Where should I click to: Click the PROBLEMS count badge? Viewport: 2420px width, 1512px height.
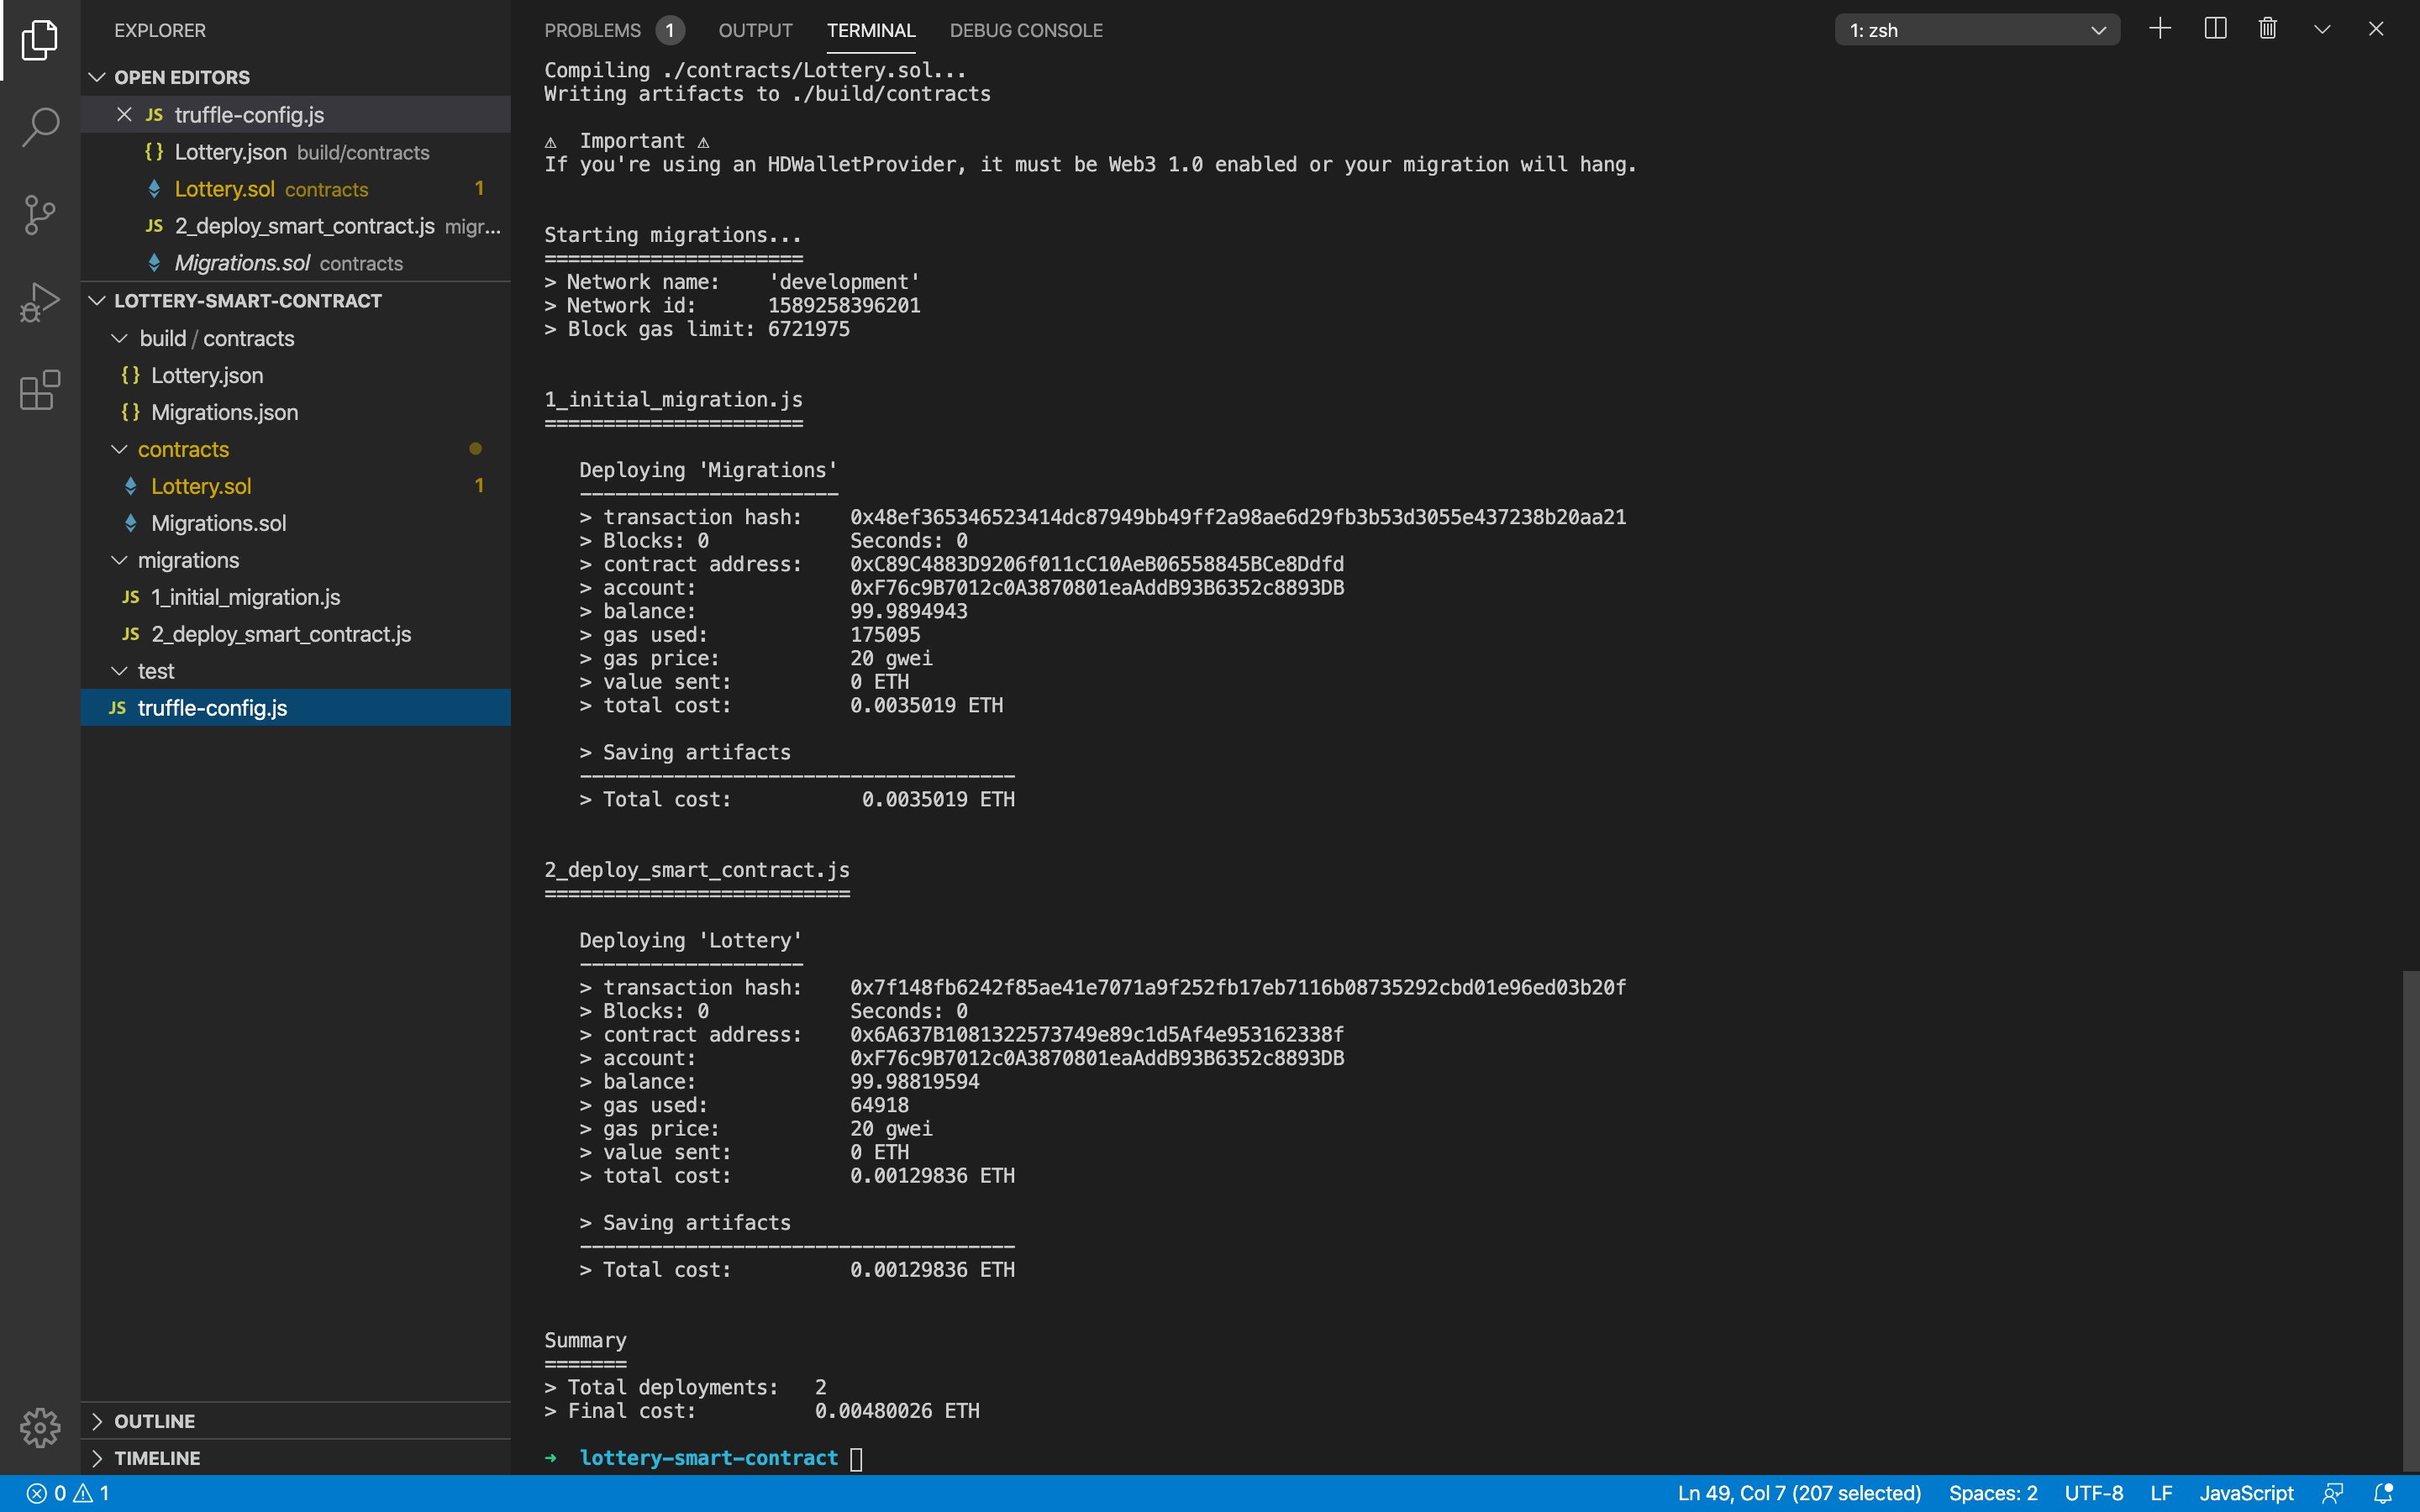(x=670, y=30)
